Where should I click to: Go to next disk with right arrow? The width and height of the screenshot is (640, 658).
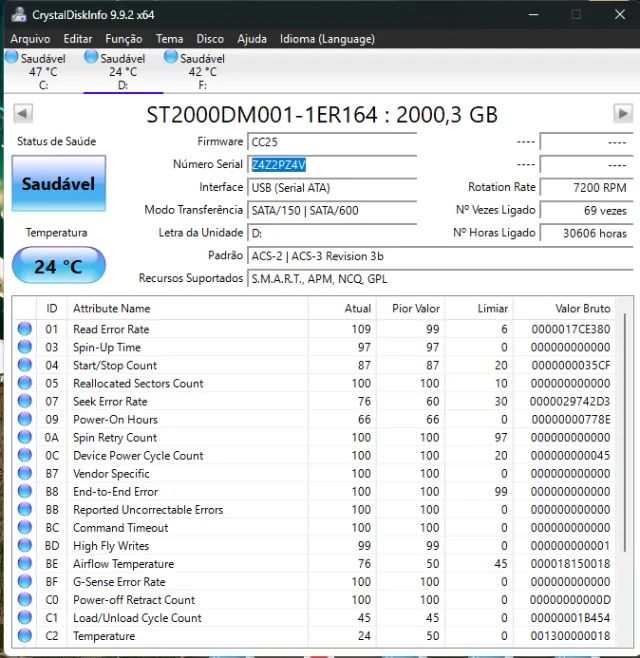pos(623,113)
